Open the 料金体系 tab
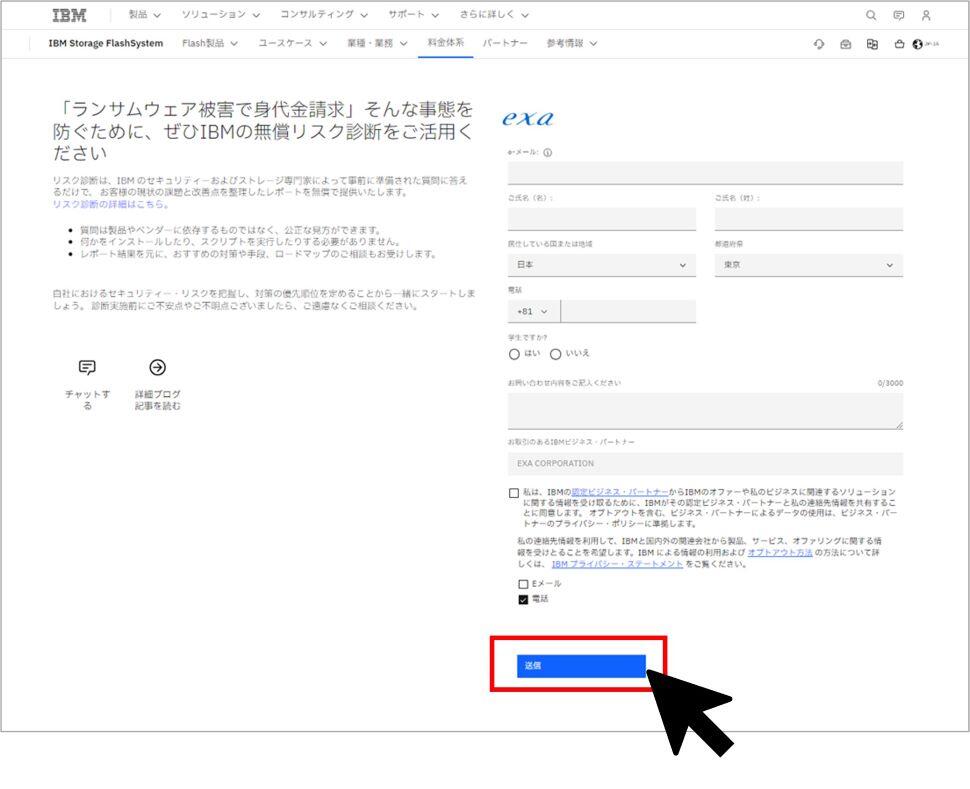Screen dimensions: 970x789 (x=445, y=43)
